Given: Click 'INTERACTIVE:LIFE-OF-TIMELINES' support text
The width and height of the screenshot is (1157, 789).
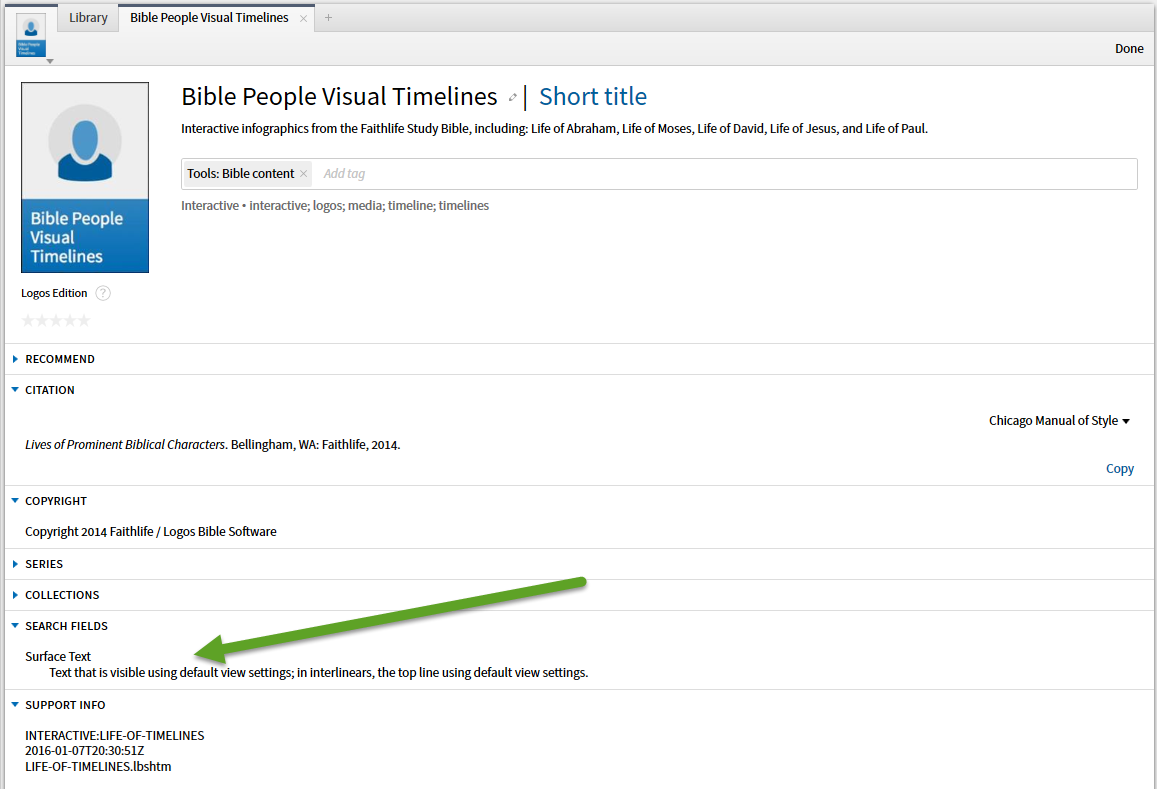Looking at the screenshot, I should tap(114, 736).
